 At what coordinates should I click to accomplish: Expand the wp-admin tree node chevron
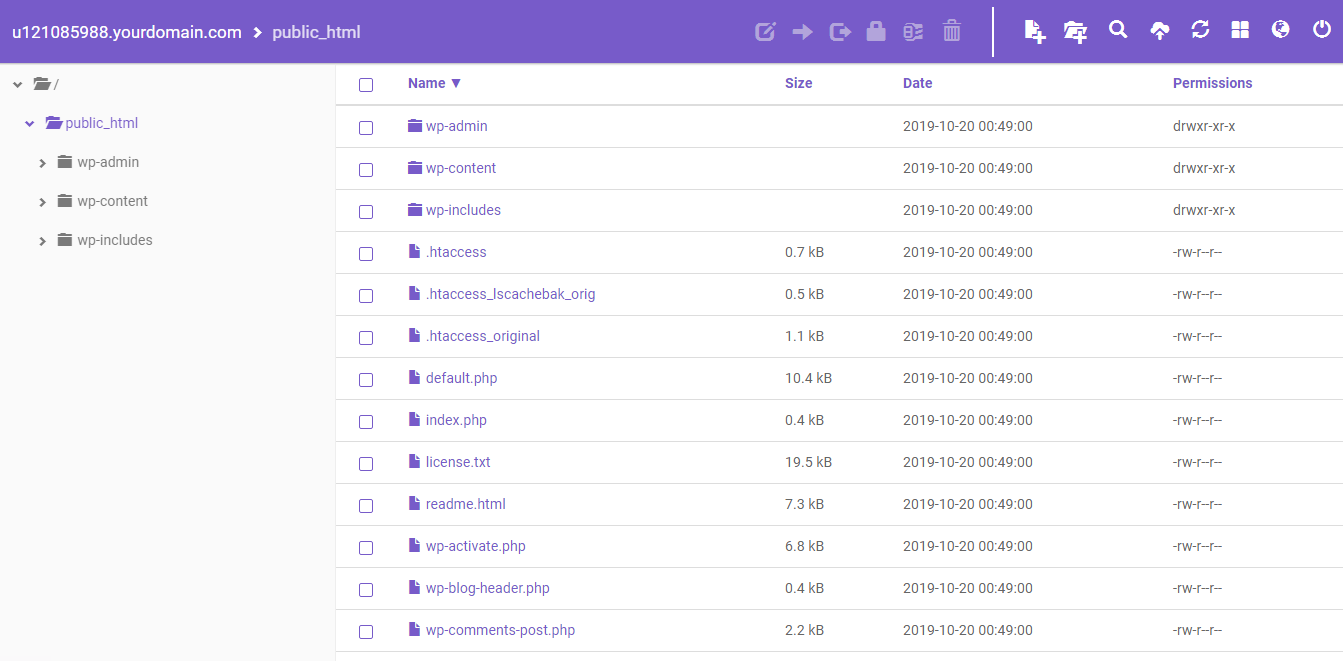tap(42, 163)
